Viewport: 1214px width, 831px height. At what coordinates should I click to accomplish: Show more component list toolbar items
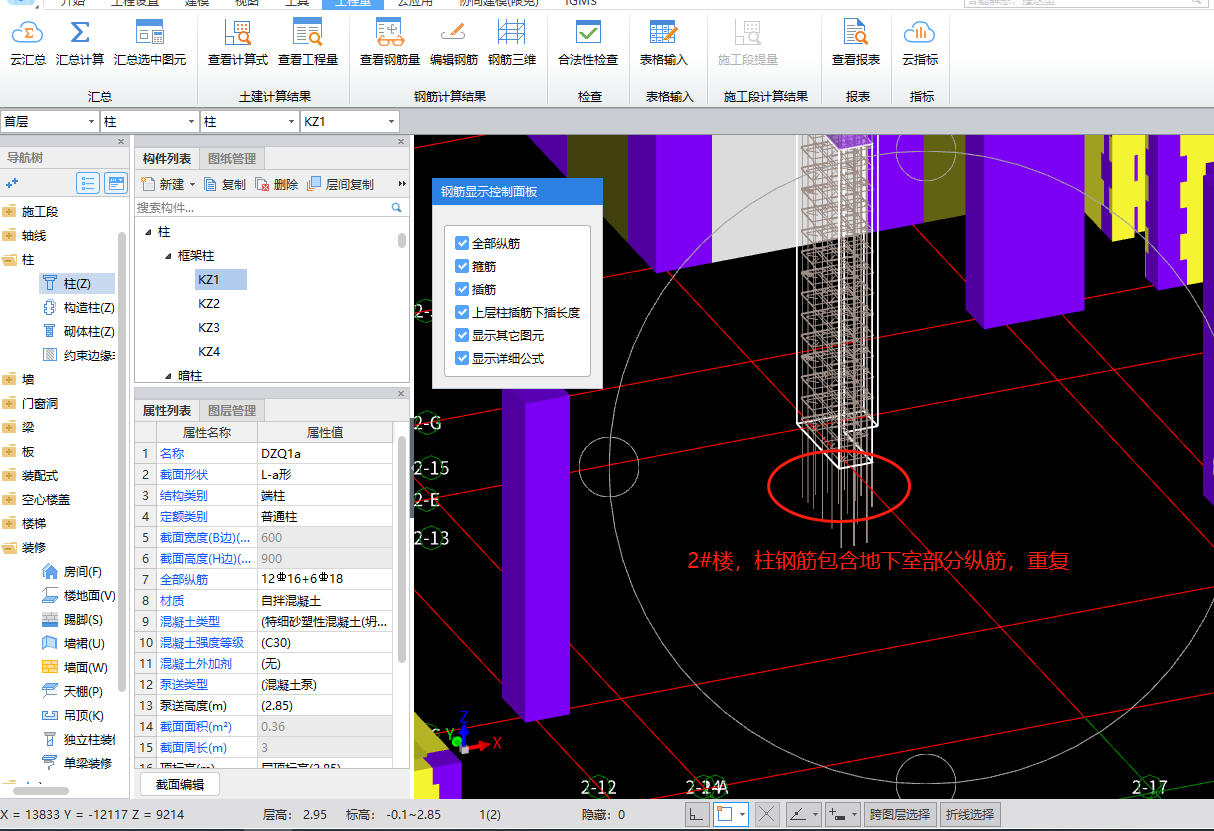[402, 184]
